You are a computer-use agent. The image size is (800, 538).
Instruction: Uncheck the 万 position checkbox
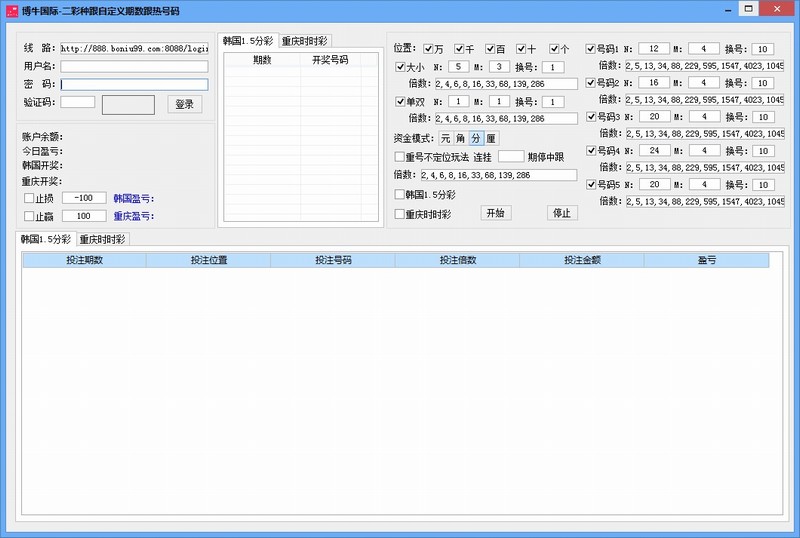pyautogui.click(x=429, y=49)
